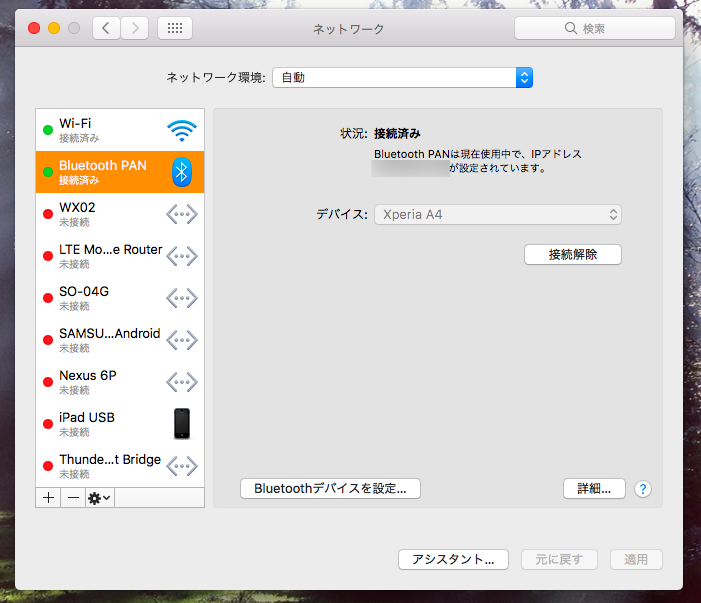The width and height of the screenshot is (701, 603).
Task: Click the remove service minus button
Action: click(73, 497)
